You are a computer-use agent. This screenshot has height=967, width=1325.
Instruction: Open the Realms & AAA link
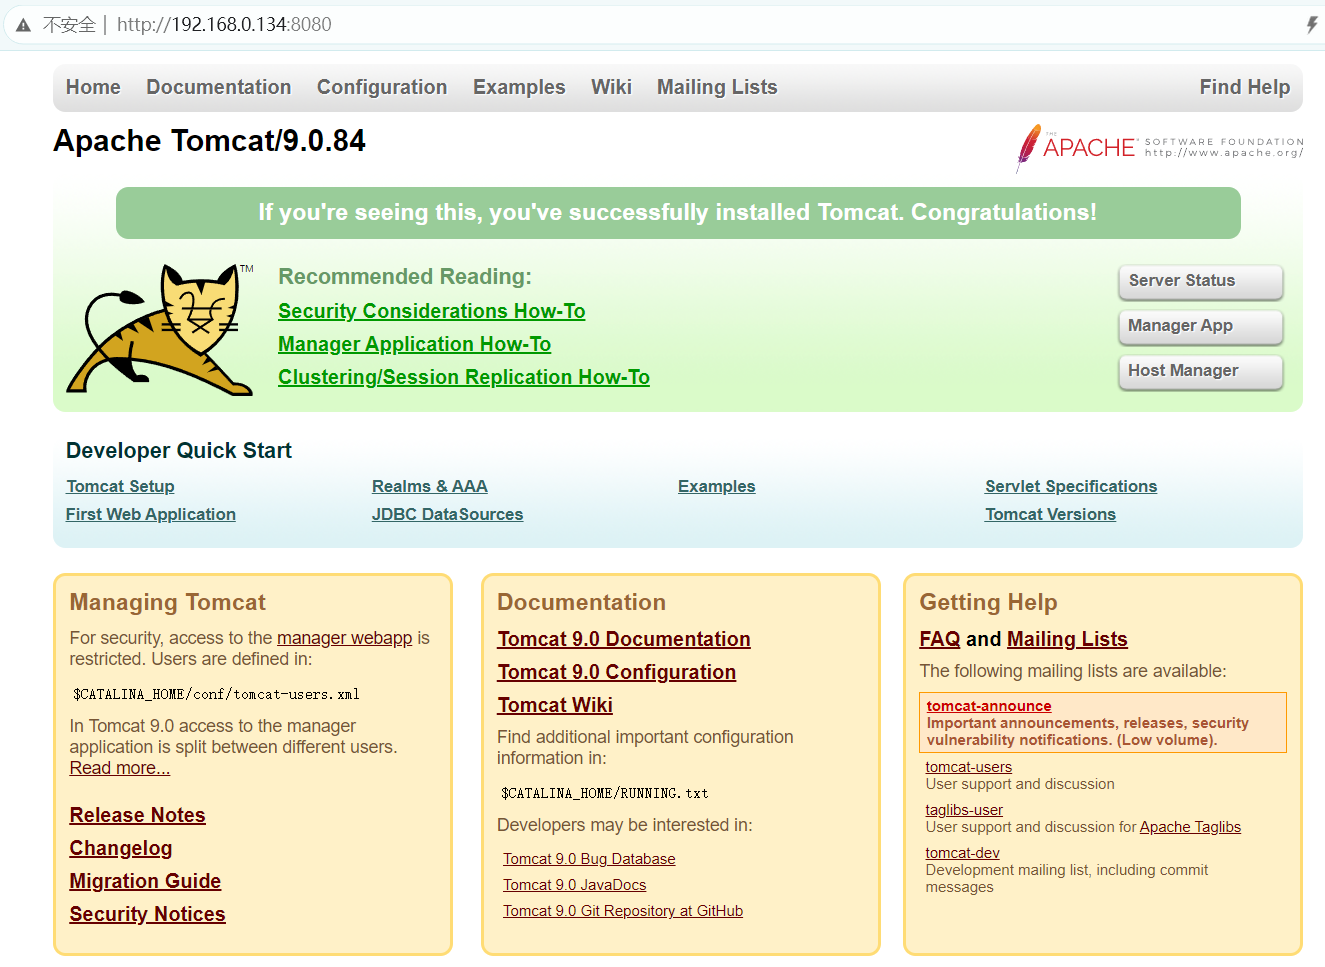(430, 486)
